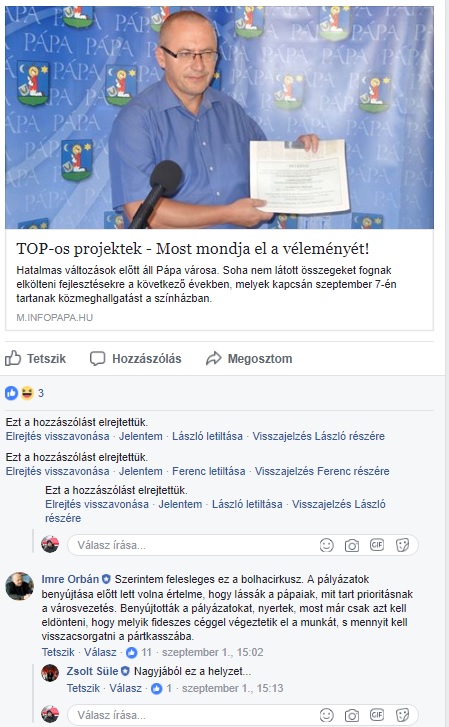Open the laughing haha reaction icon
Viewport: 449px width, 727px height.
coord(27,393)
